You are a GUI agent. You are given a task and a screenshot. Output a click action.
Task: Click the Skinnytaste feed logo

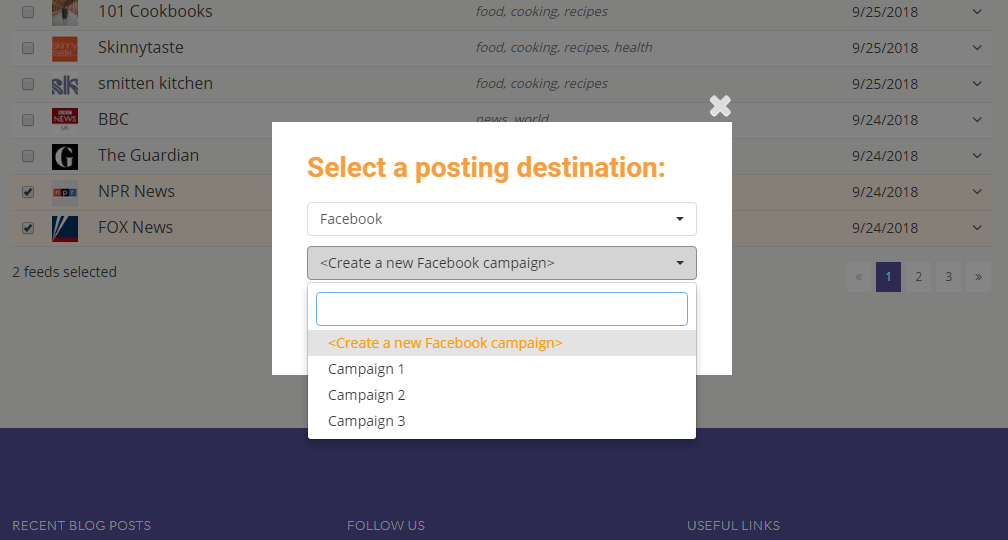[65, 48]
